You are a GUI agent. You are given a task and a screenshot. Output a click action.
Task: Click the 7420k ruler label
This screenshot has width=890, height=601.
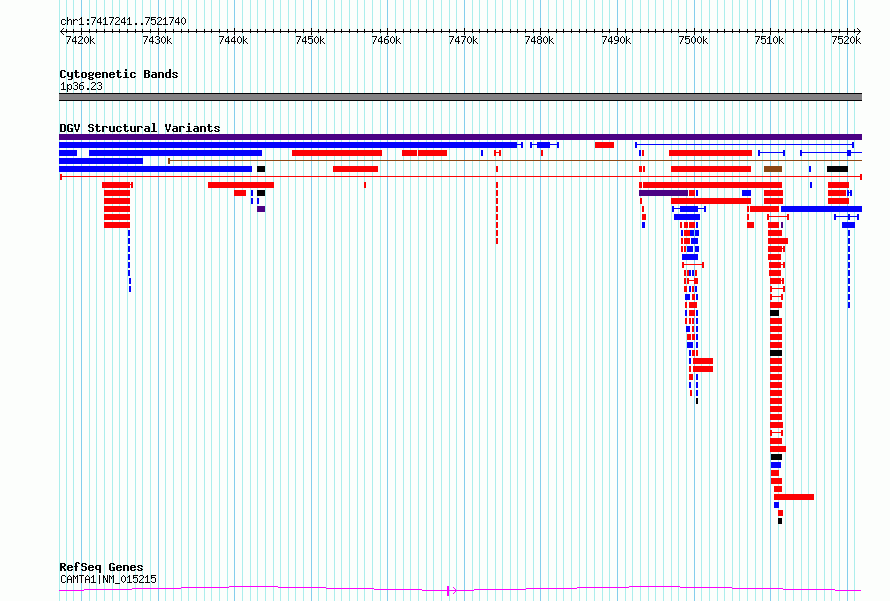pyautogui.click(x=80, y=40)
